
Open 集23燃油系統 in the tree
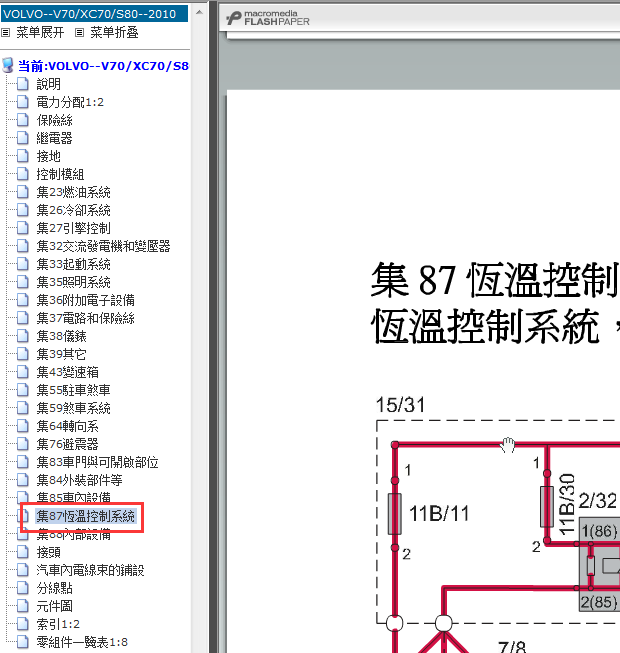[x=73, y=192]
